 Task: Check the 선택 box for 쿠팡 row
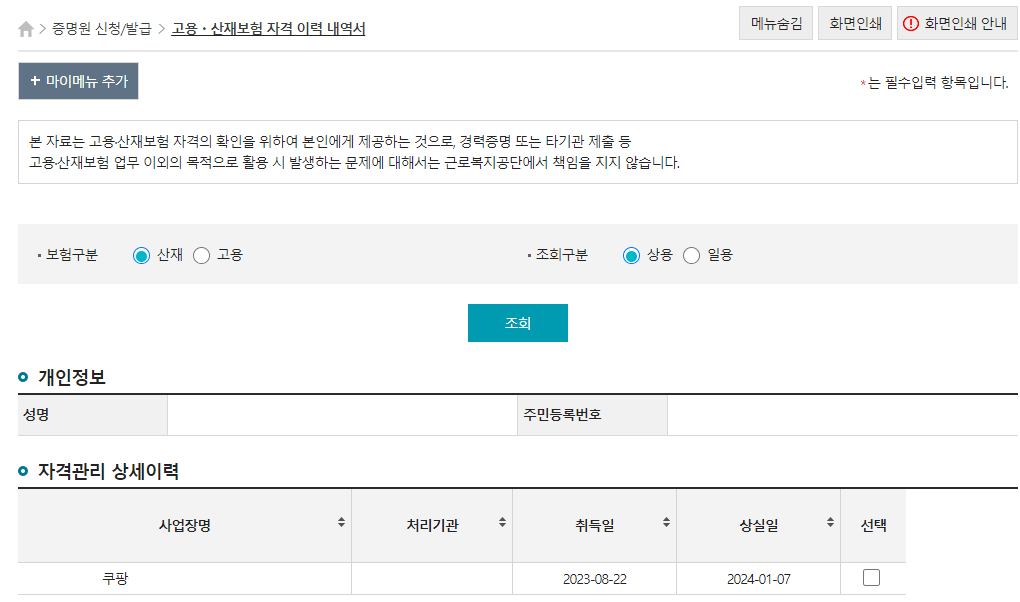pyautogui.click(x=871, y=577)
